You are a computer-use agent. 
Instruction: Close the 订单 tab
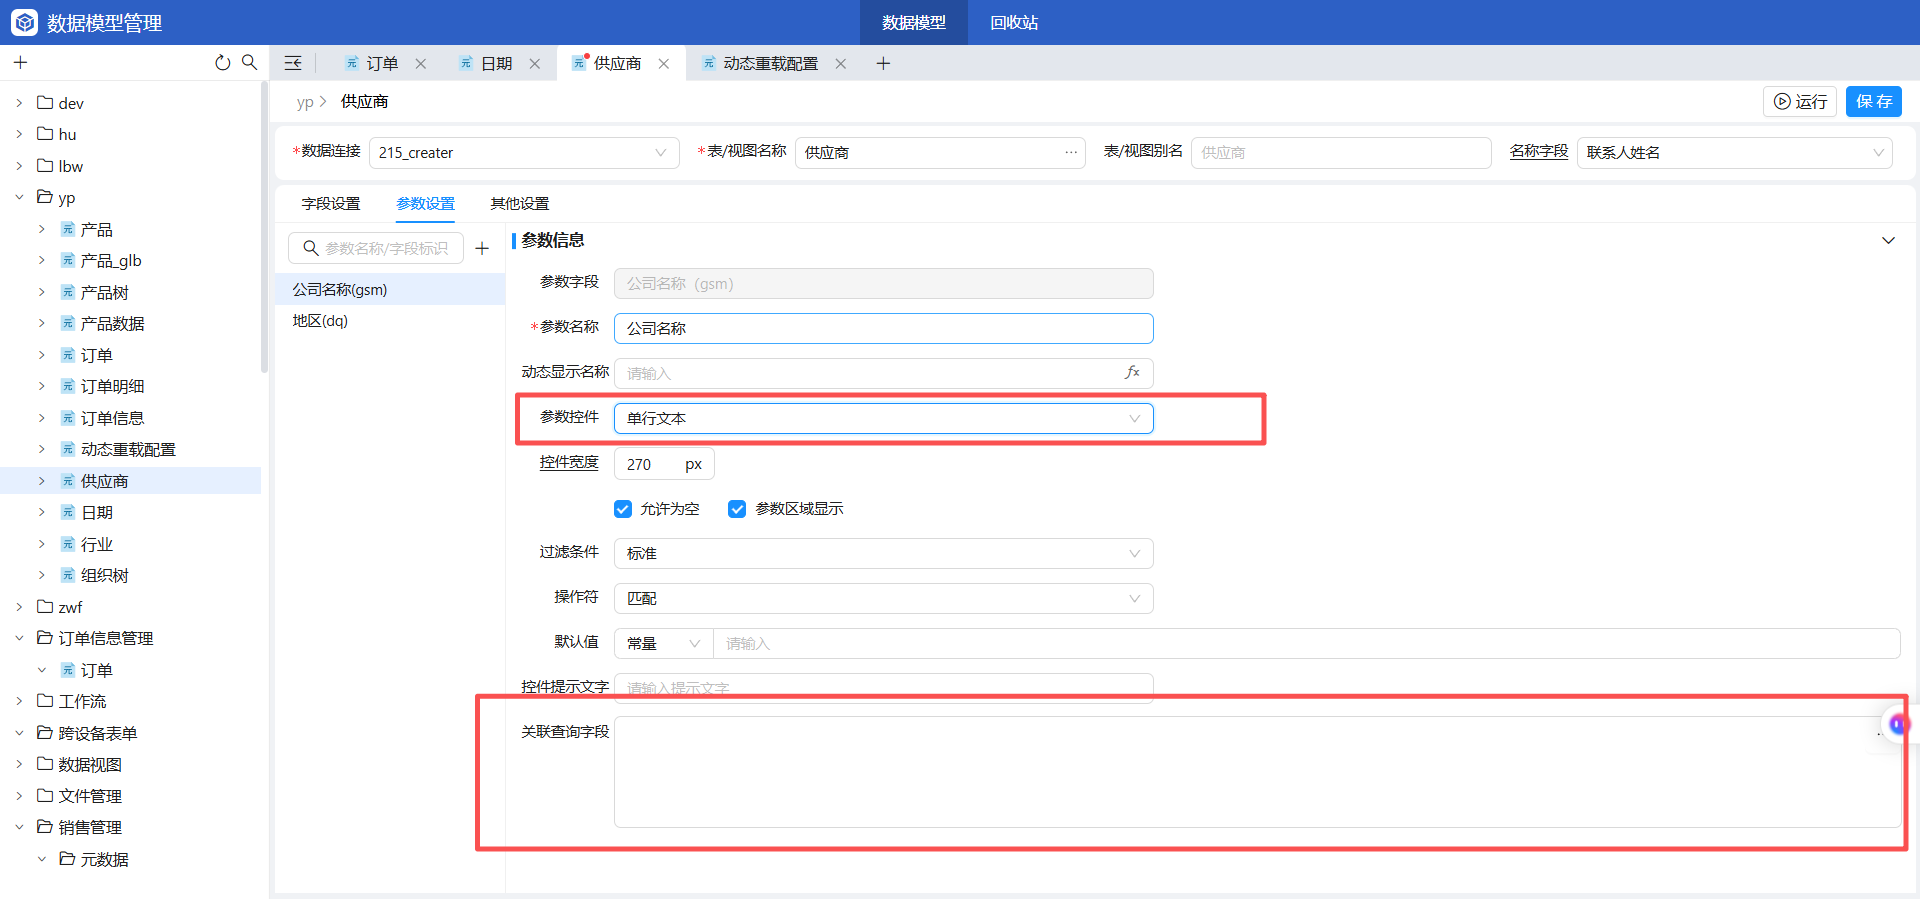(421, 64)
